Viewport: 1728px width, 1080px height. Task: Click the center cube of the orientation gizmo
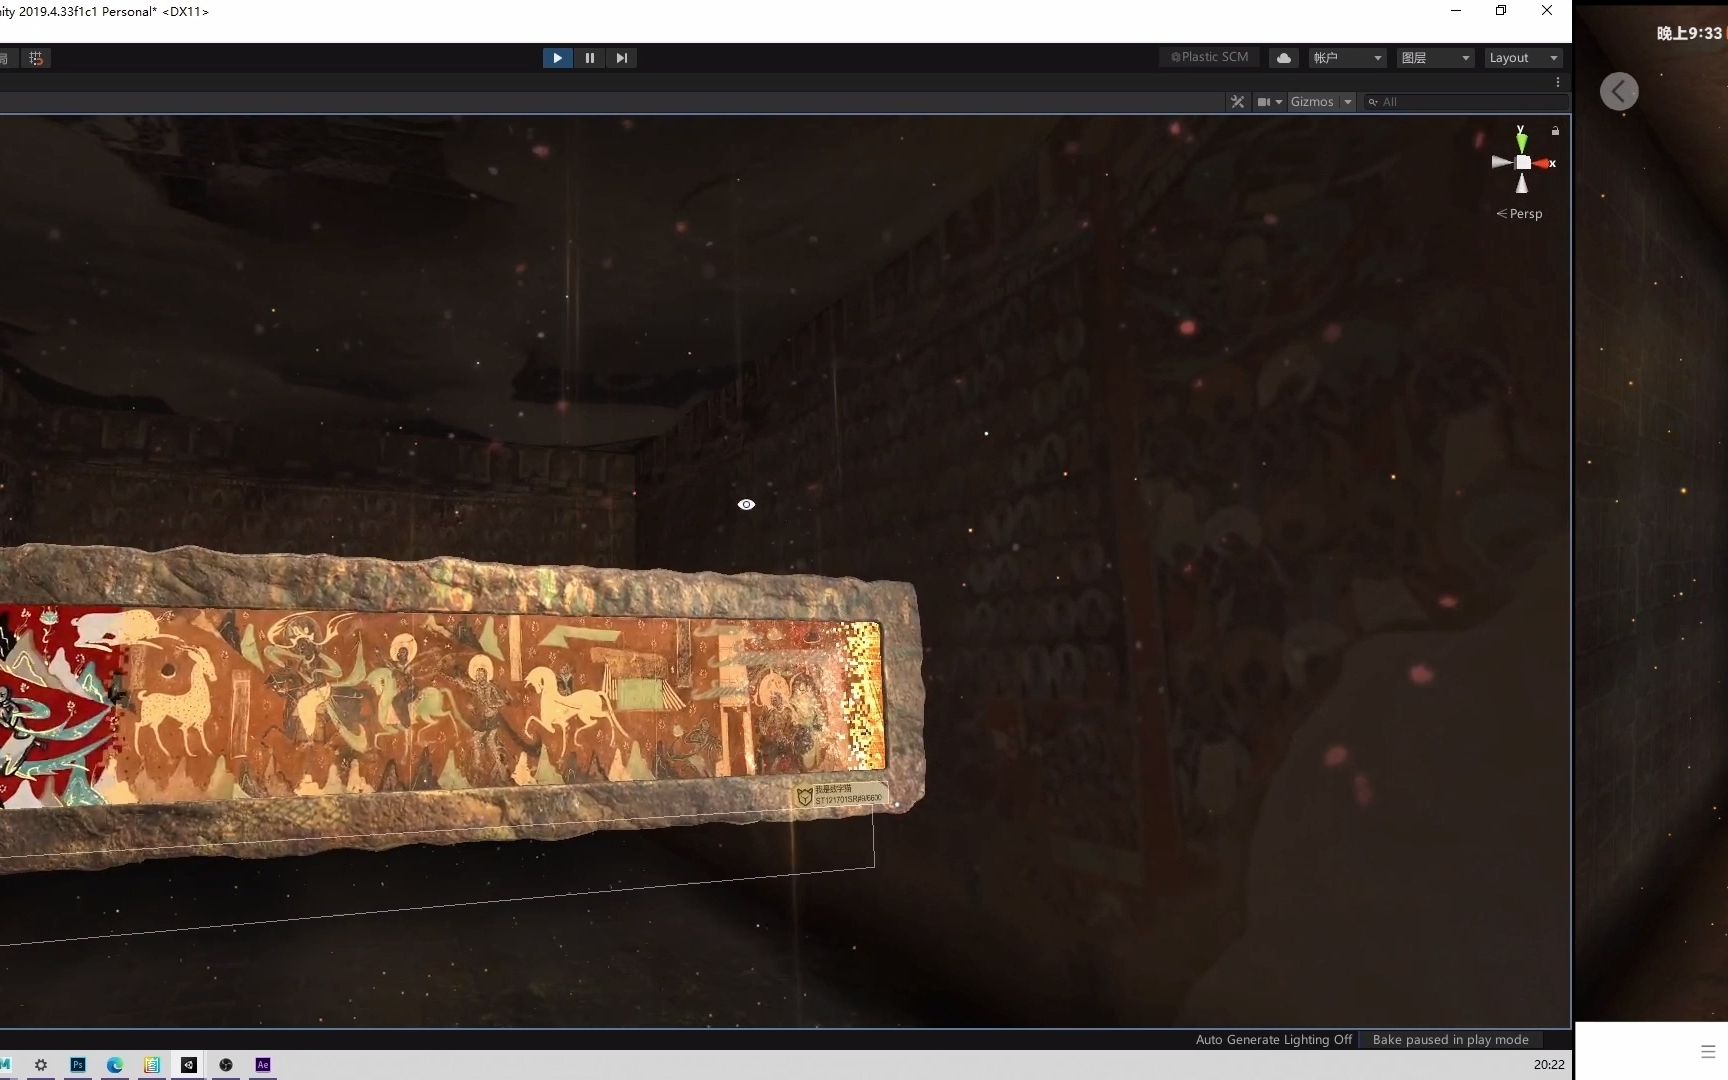(x=1522, y=163)
